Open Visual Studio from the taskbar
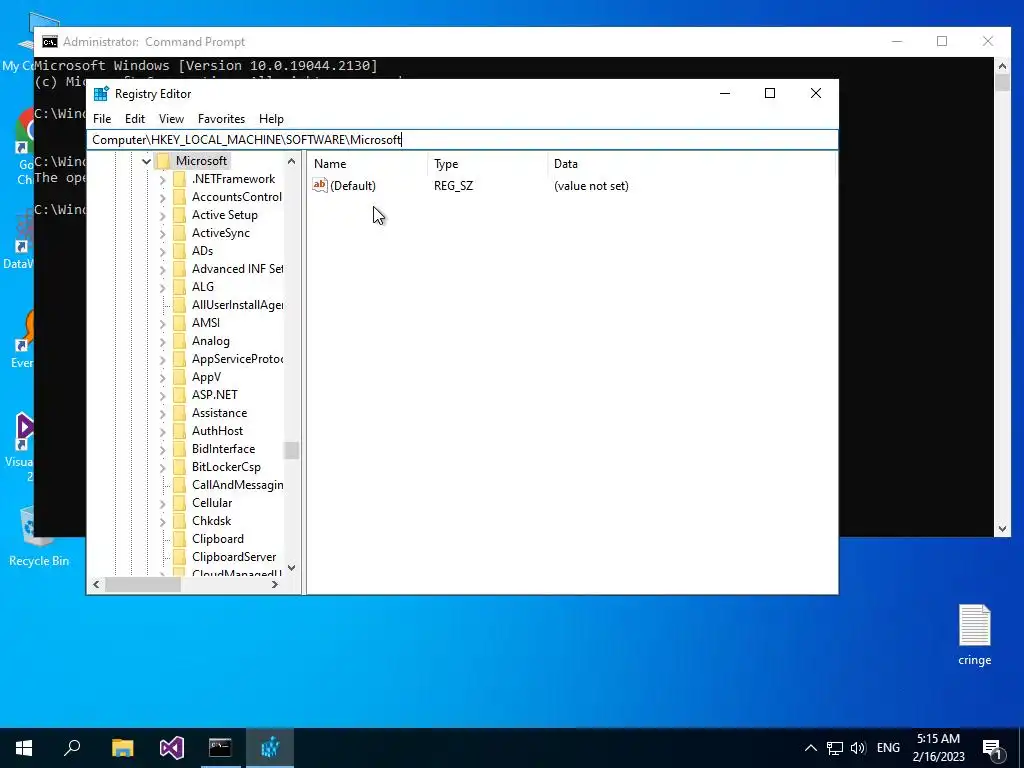The height and width of the screenshot is (768, 1024). coord(172,748)
